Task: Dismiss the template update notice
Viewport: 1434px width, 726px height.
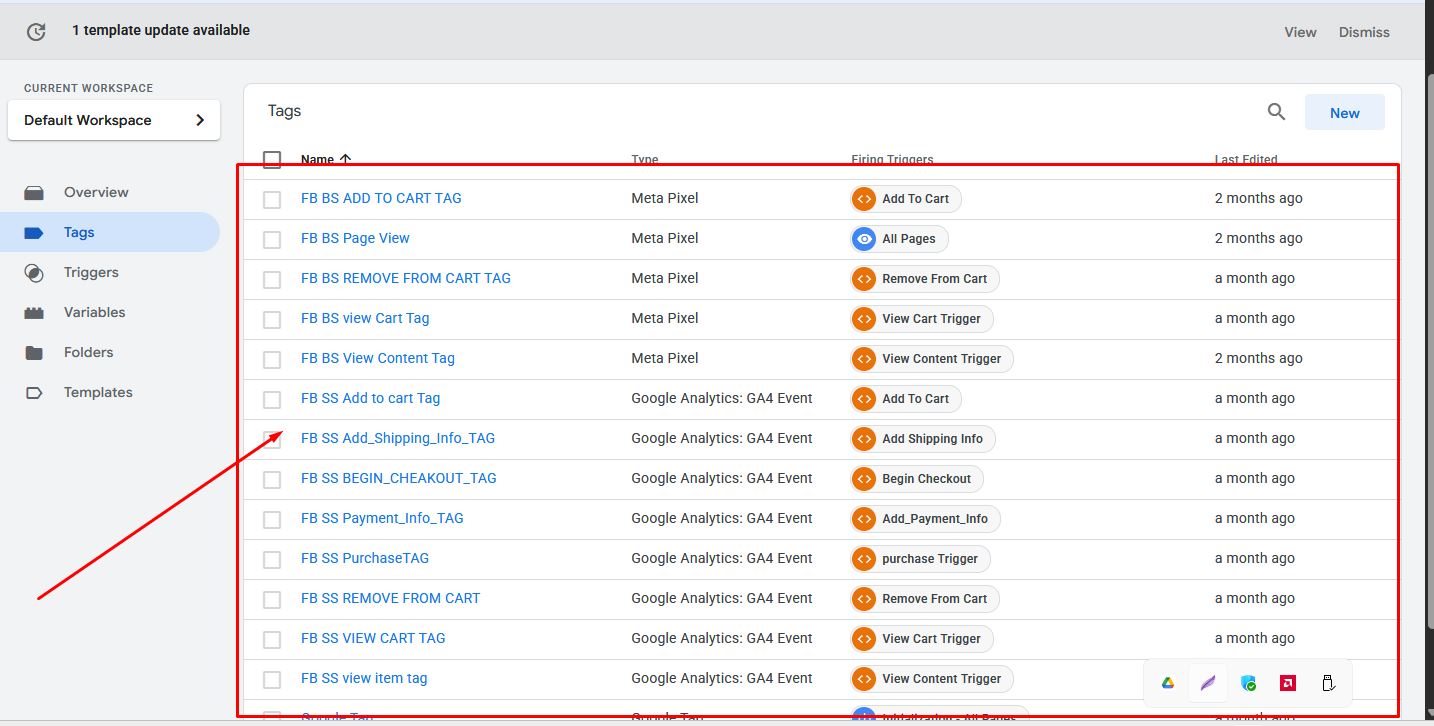Action: point(1364,32)
